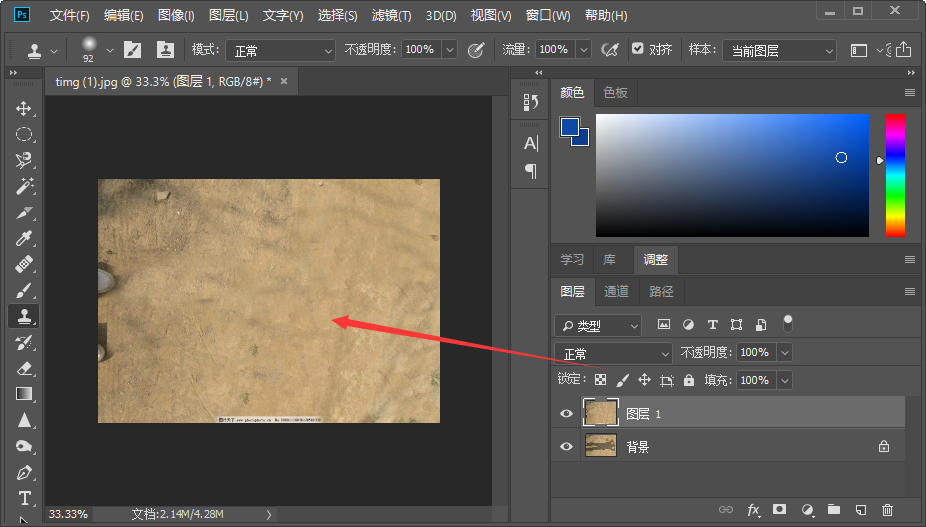Image resolution: width=926 pixels, height=527 pixels.
Task: Toggle visibility of 背景 layer
Action: click(566, 446)
